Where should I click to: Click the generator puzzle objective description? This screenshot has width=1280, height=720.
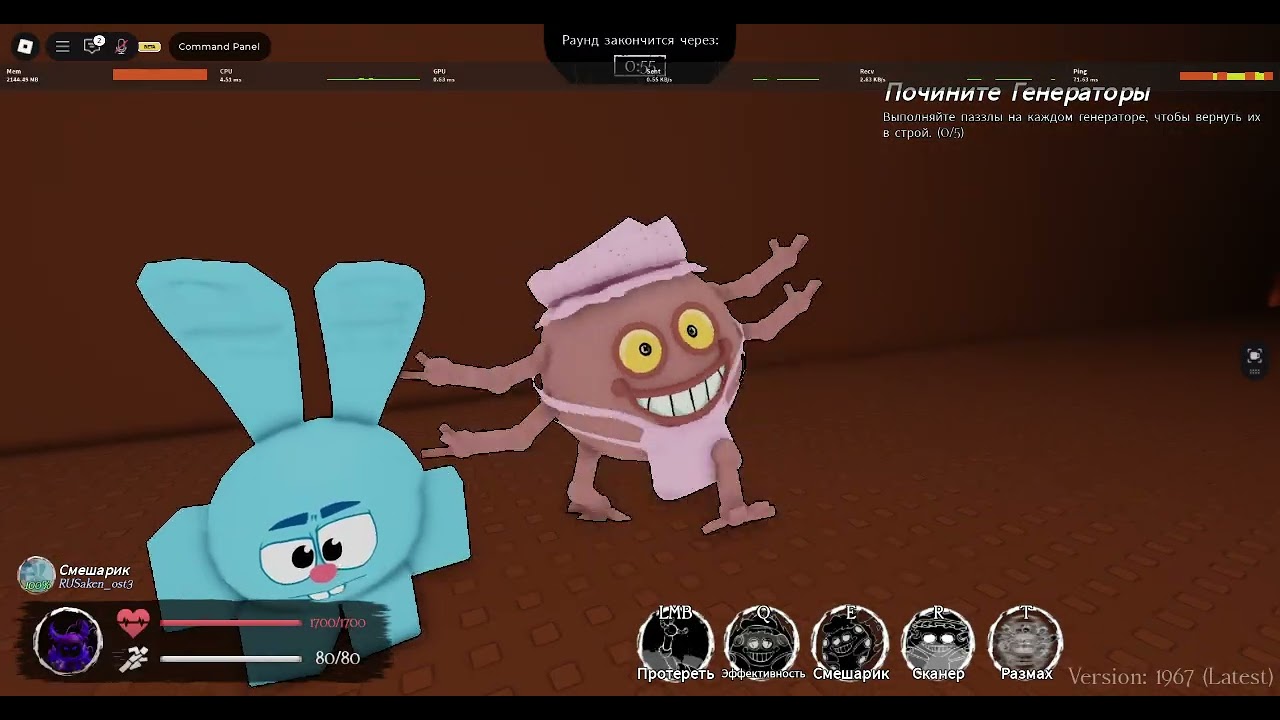tap(1071, 125)
